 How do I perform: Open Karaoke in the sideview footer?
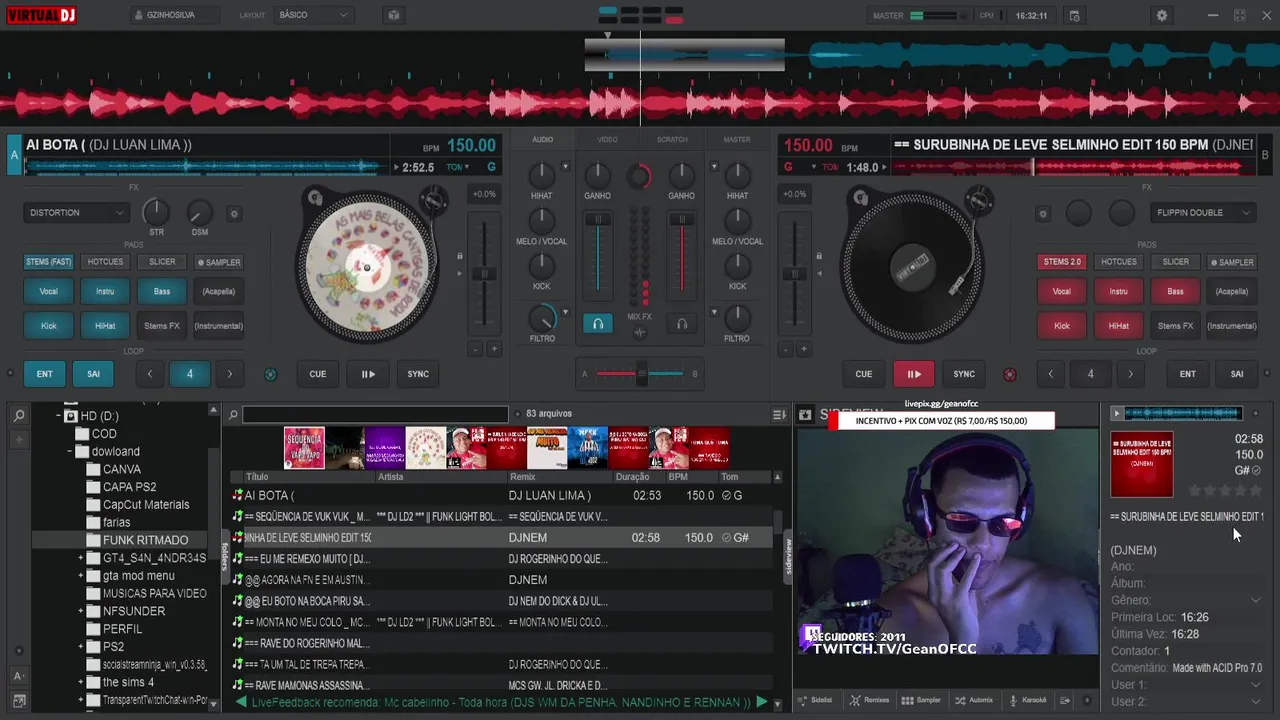(1028, 700)
